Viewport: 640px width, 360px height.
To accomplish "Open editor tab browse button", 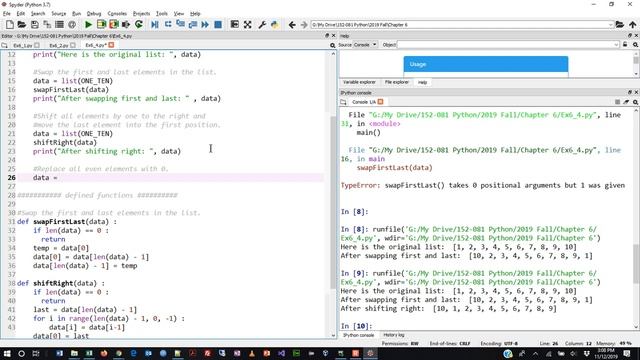I will tap(4, 45).
